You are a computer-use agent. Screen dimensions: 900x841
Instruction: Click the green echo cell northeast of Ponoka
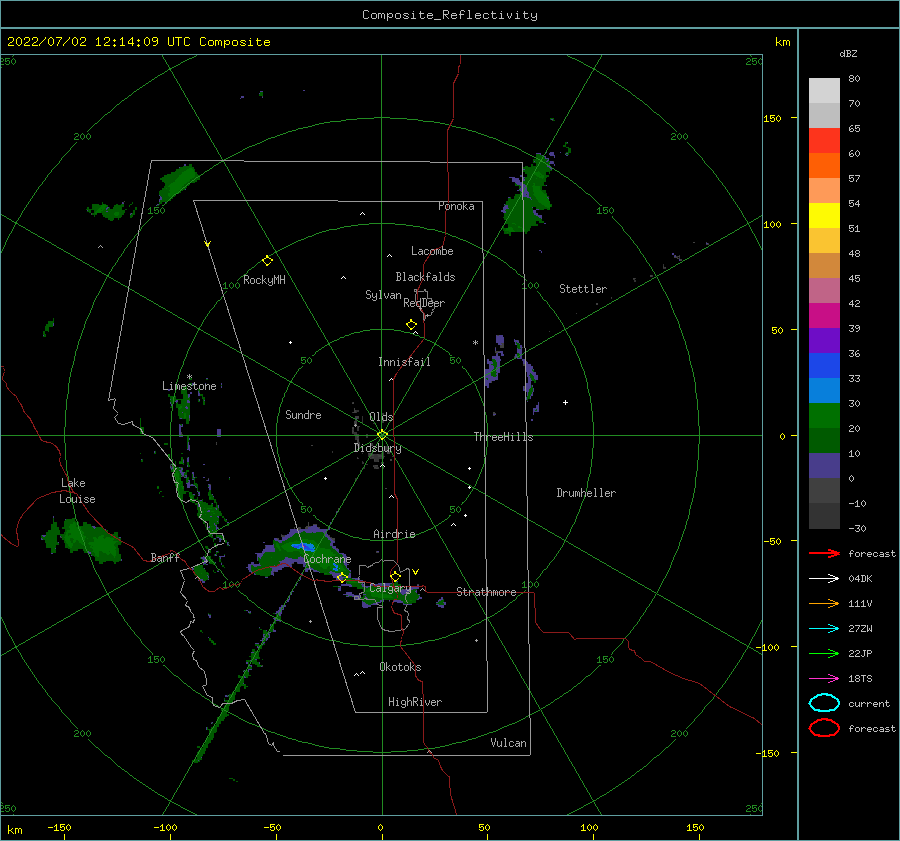click(x=528, y=195)
